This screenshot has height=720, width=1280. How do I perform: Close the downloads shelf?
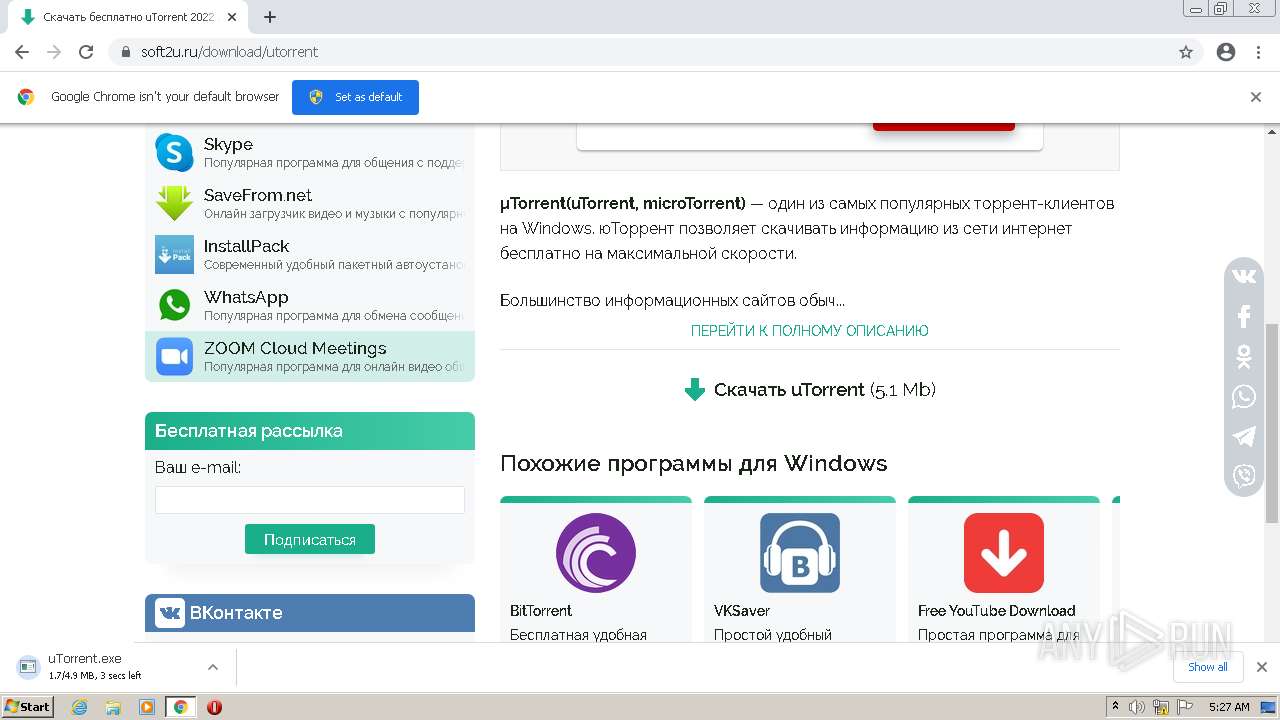(x=1262, y=667)
